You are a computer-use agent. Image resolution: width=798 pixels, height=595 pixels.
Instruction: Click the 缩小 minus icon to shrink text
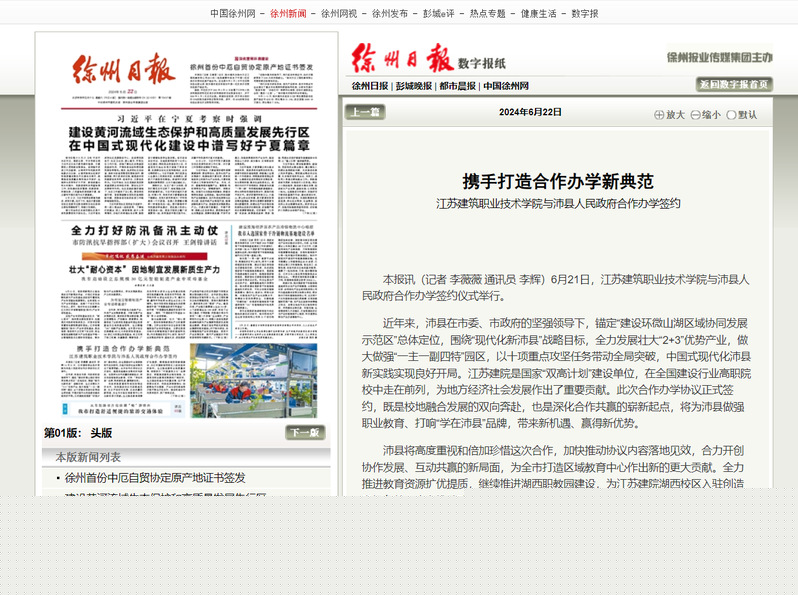pyautogui.click(x=695, y=115)
